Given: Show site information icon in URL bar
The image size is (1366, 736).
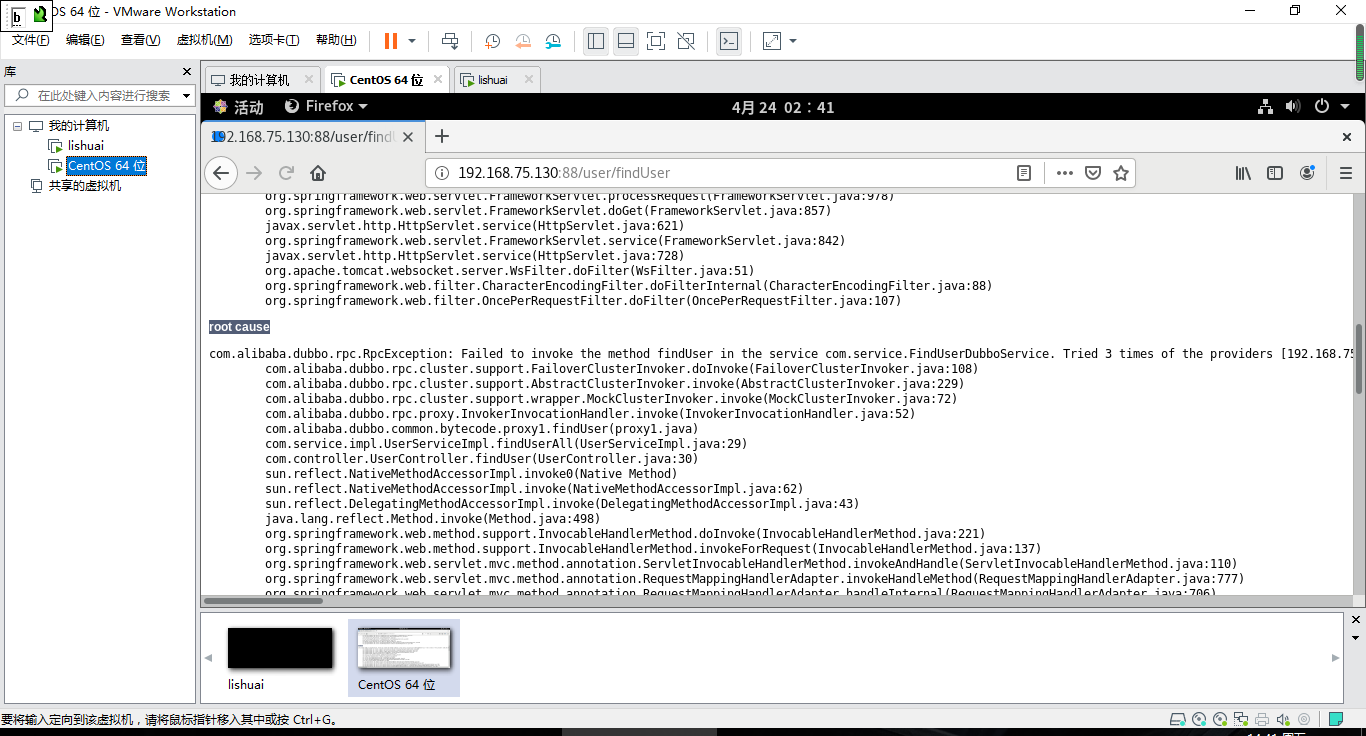Looking at the screenshot, I should [441, 173].
